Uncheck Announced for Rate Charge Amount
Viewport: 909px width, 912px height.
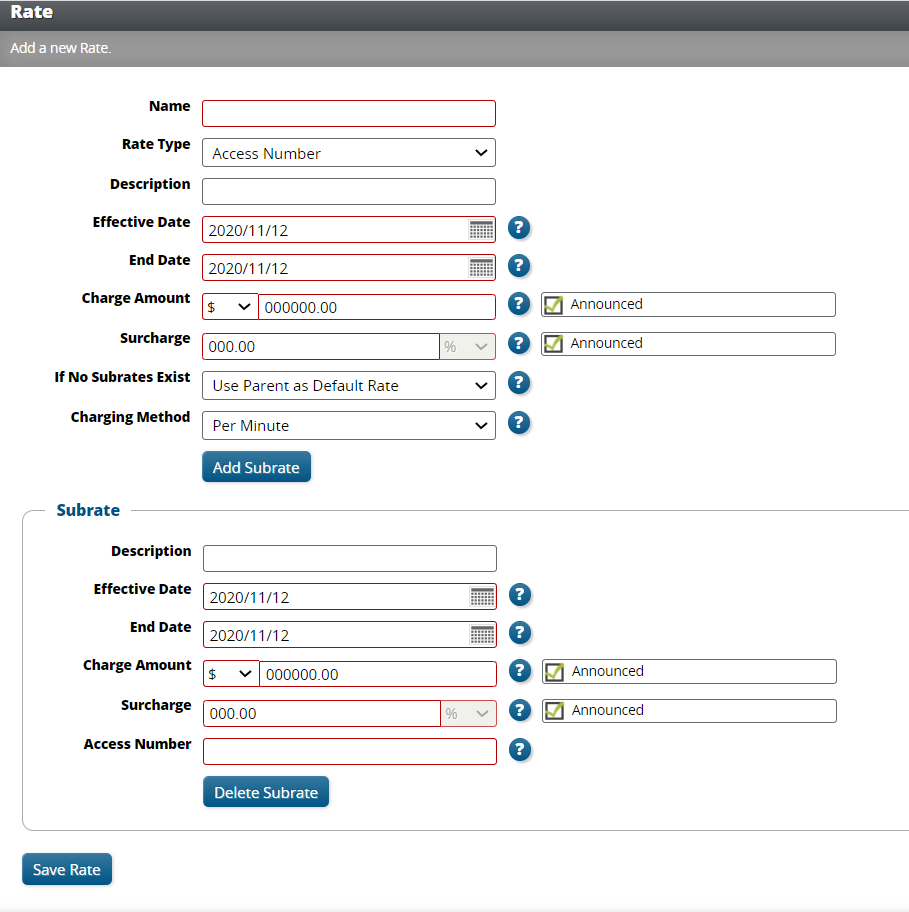[553, 305]
